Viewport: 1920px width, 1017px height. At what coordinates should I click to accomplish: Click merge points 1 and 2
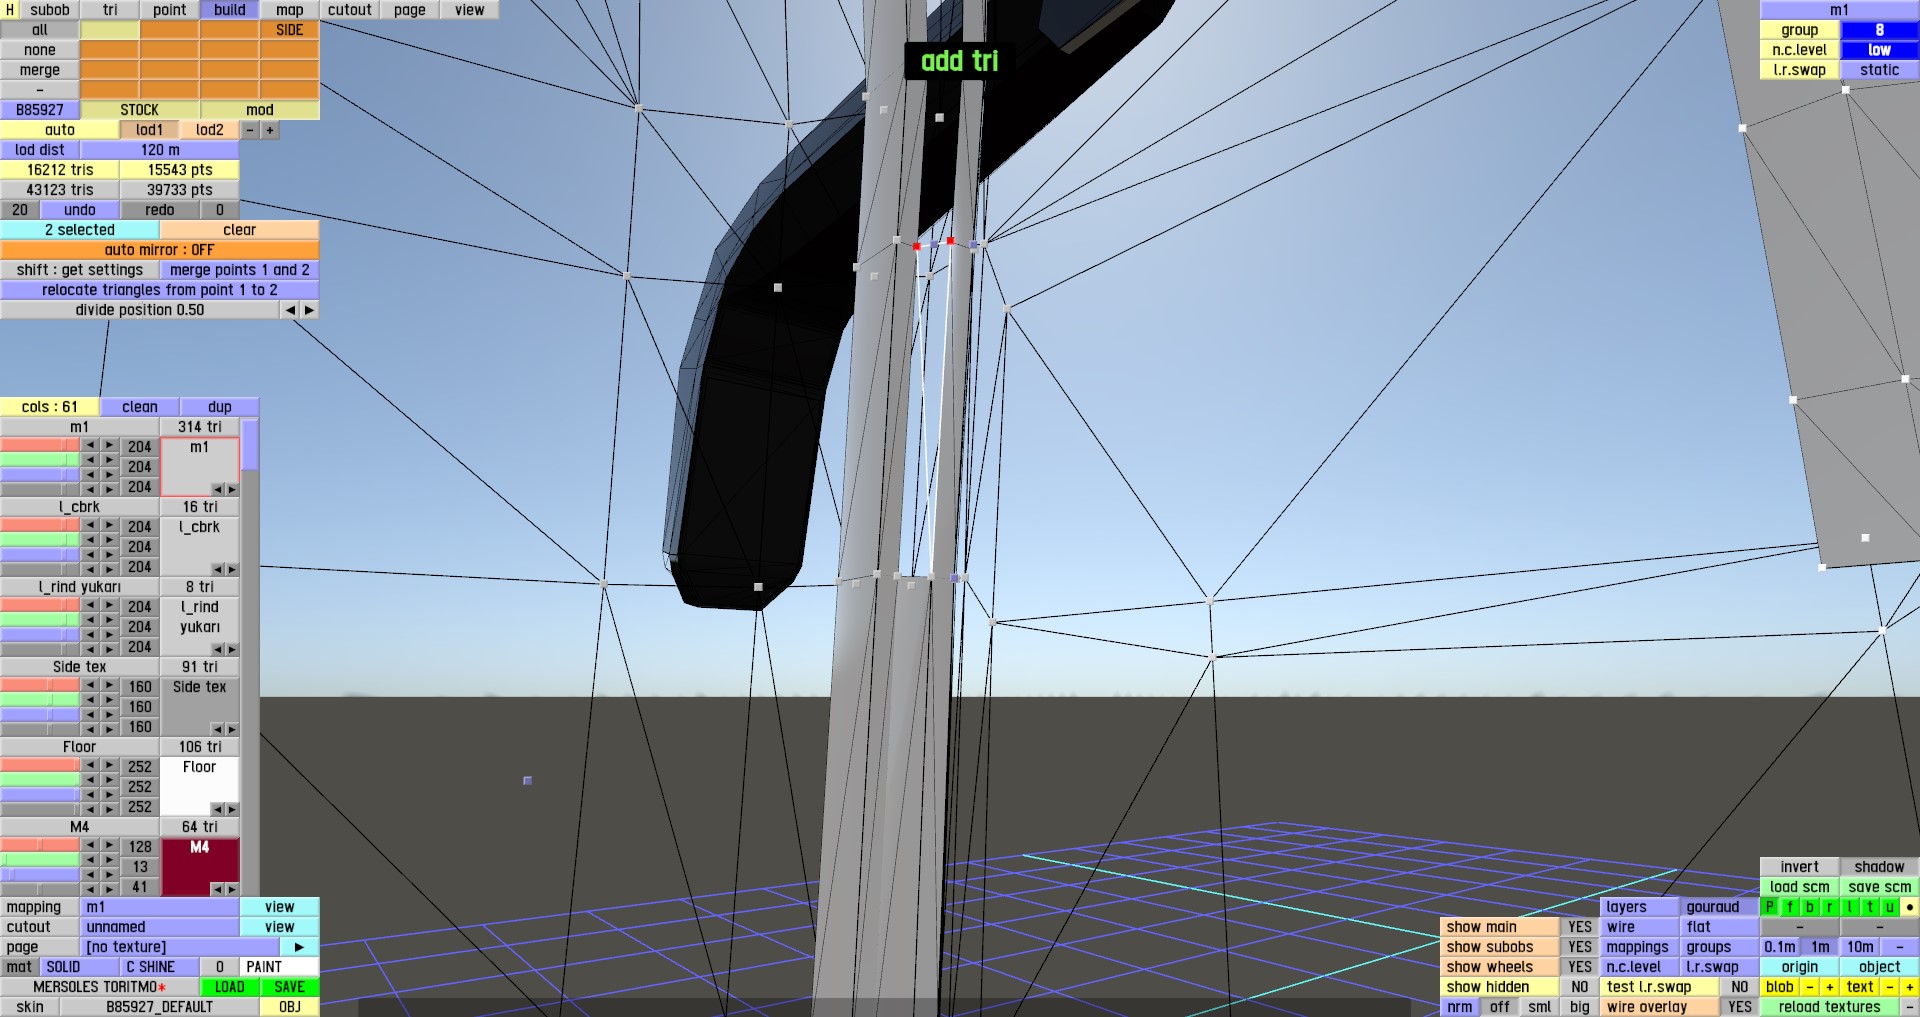pos(240,270)
